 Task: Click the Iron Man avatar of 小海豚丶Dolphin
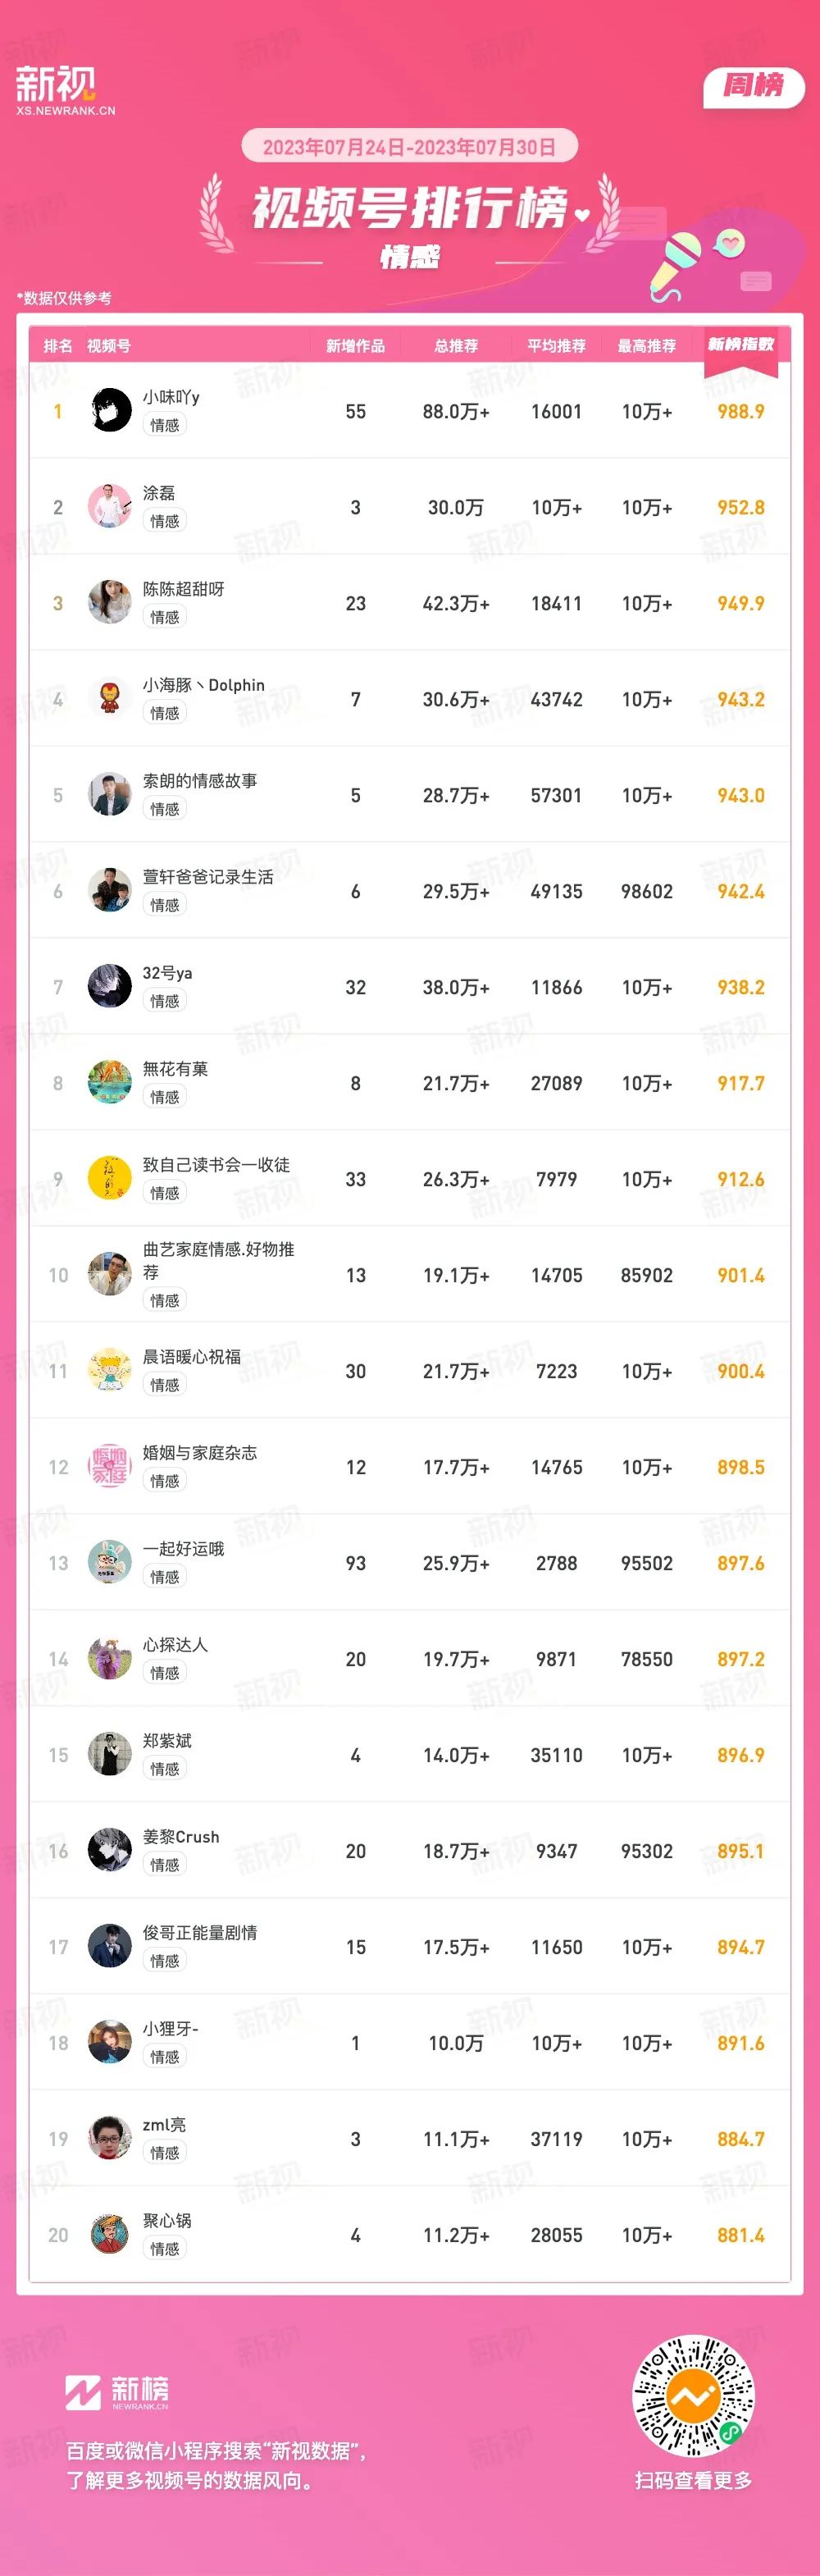(110, 698)
